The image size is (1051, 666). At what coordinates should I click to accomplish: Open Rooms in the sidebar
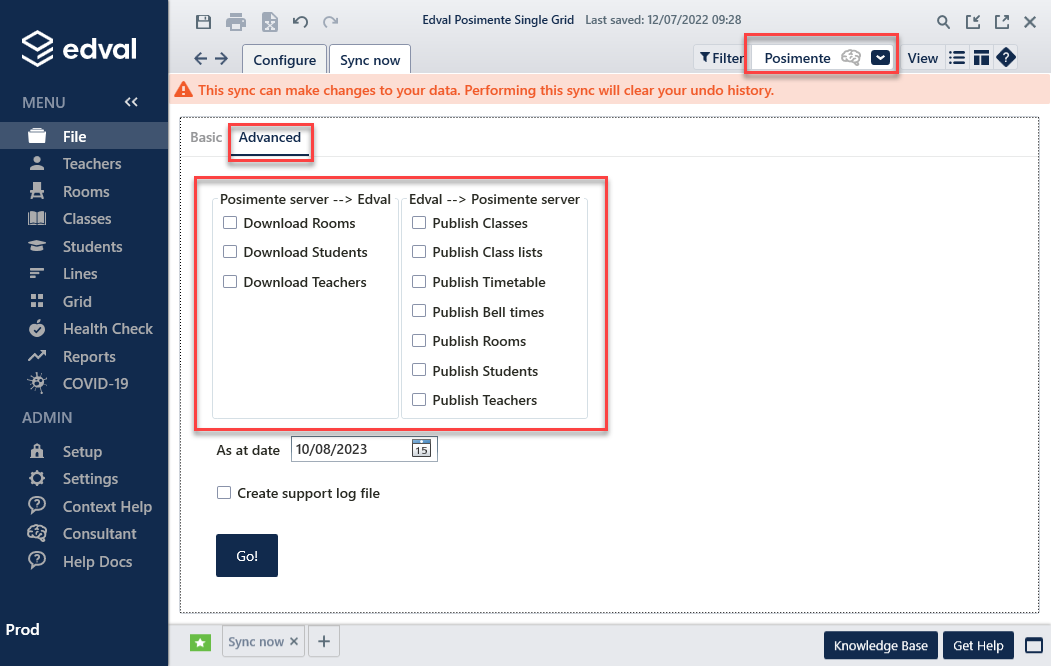tap(84, 192)
